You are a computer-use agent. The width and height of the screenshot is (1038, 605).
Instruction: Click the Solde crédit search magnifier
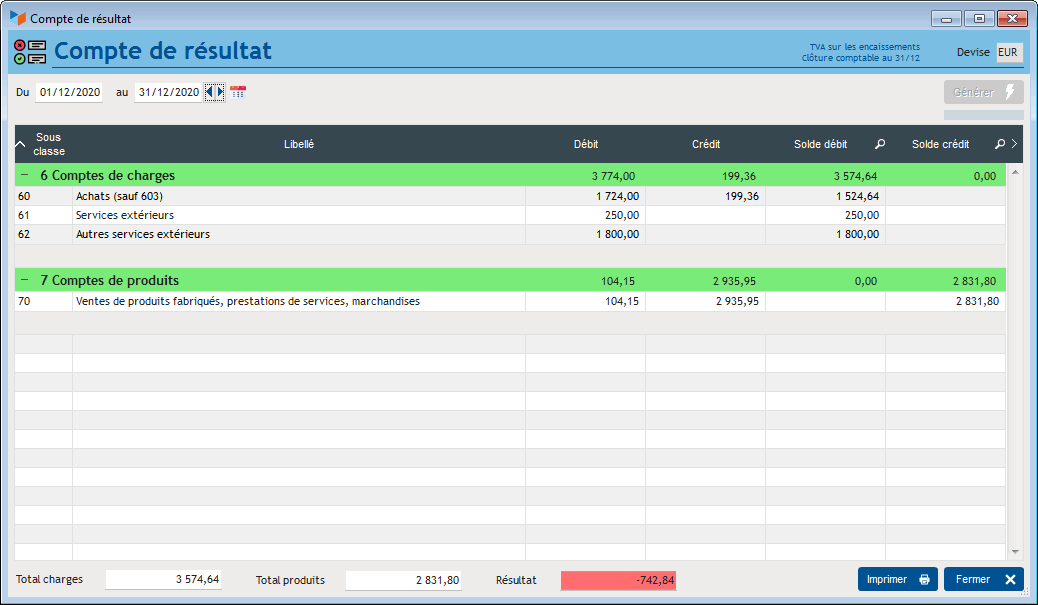(x=999, y=144)
